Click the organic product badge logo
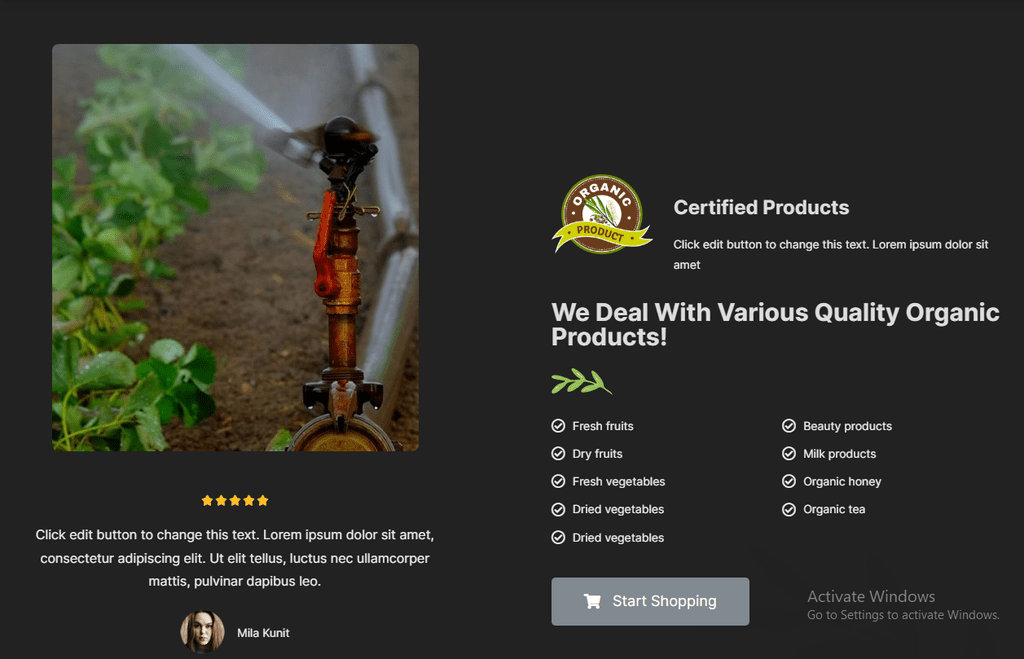 tap(601, 214)
